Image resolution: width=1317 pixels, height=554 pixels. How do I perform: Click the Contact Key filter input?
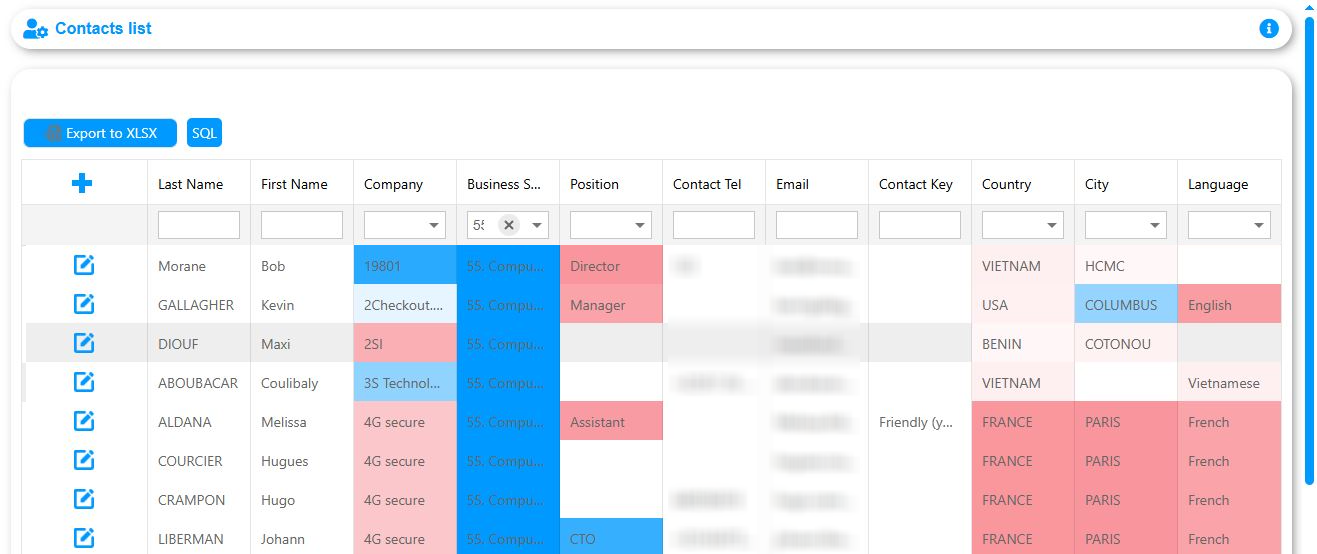point(920,225)
